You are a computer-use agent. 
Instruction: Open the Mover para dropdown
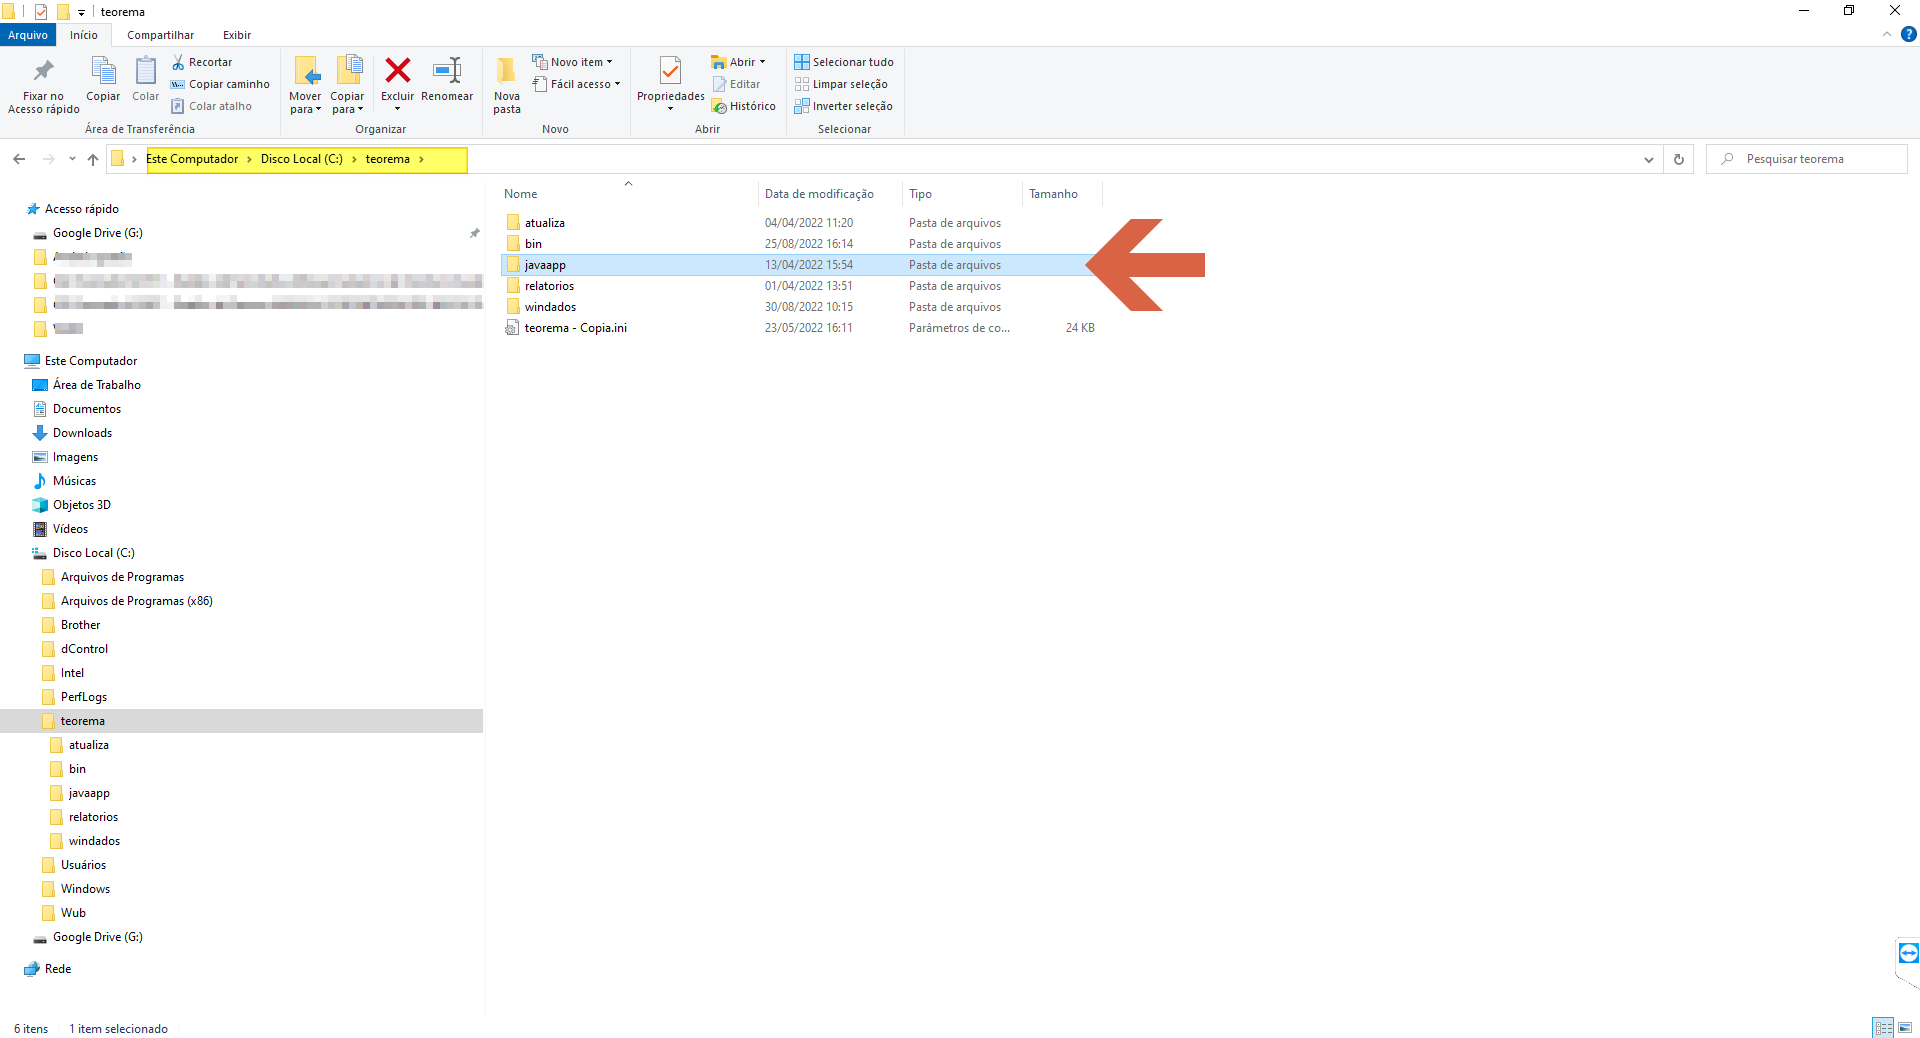point(305,86)
